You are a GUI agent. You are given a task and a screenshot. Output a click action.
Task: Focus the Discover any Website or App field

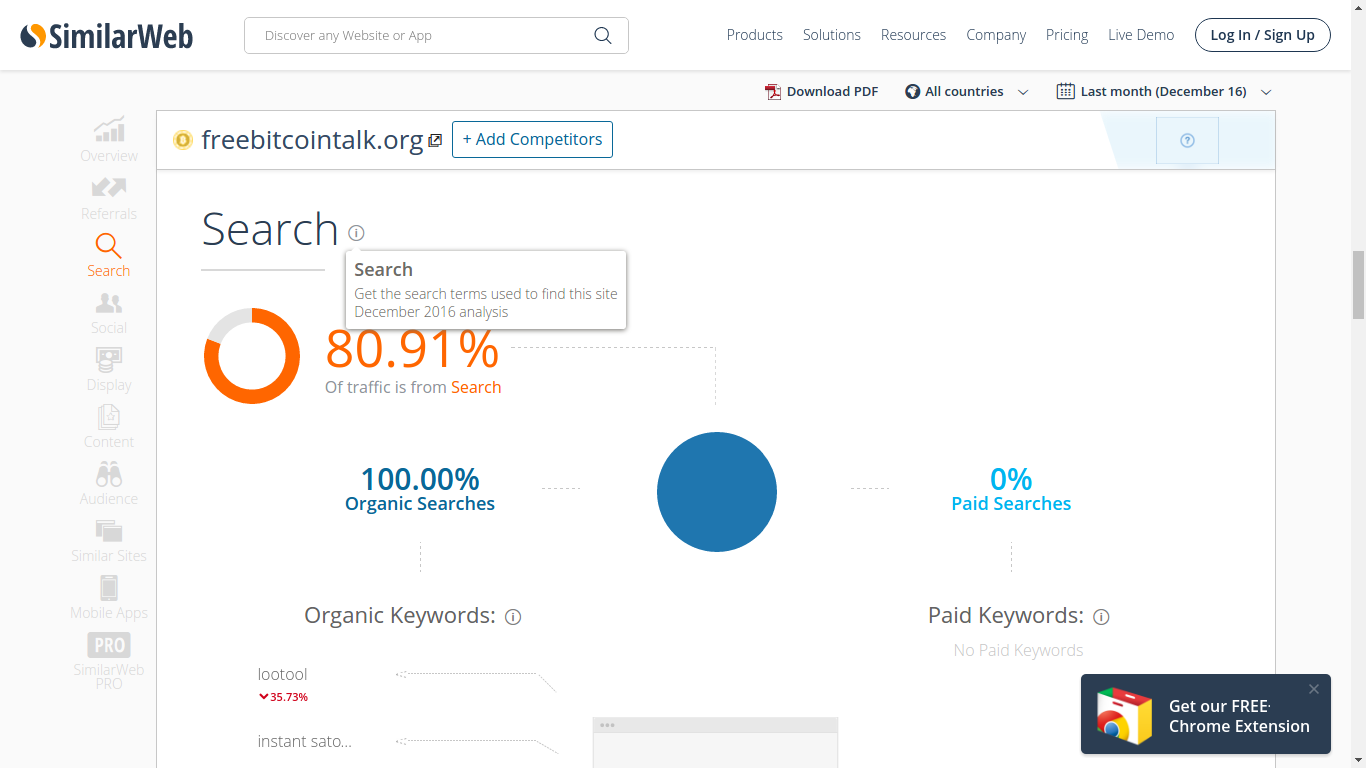coord(436,35)
